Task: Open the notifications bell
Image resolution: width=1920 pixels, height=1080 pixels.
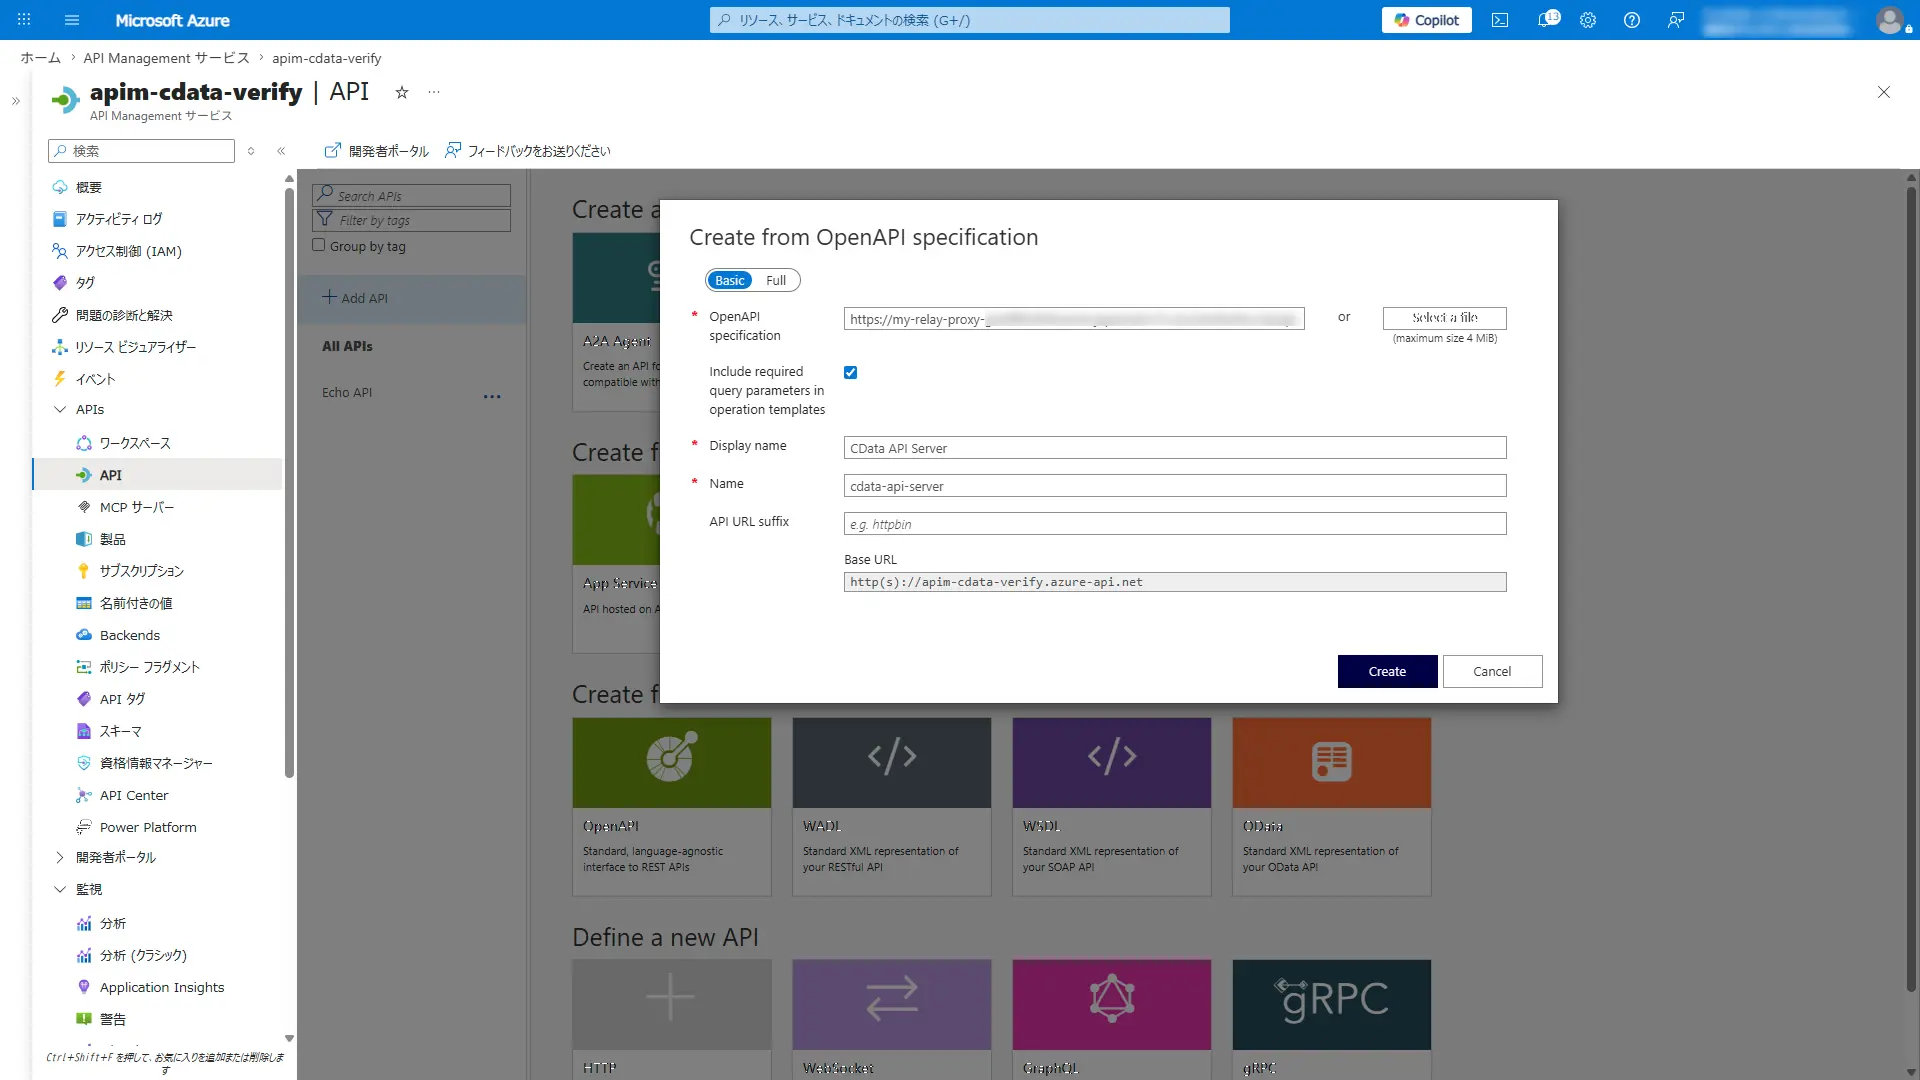Action: click(1546, 20)
